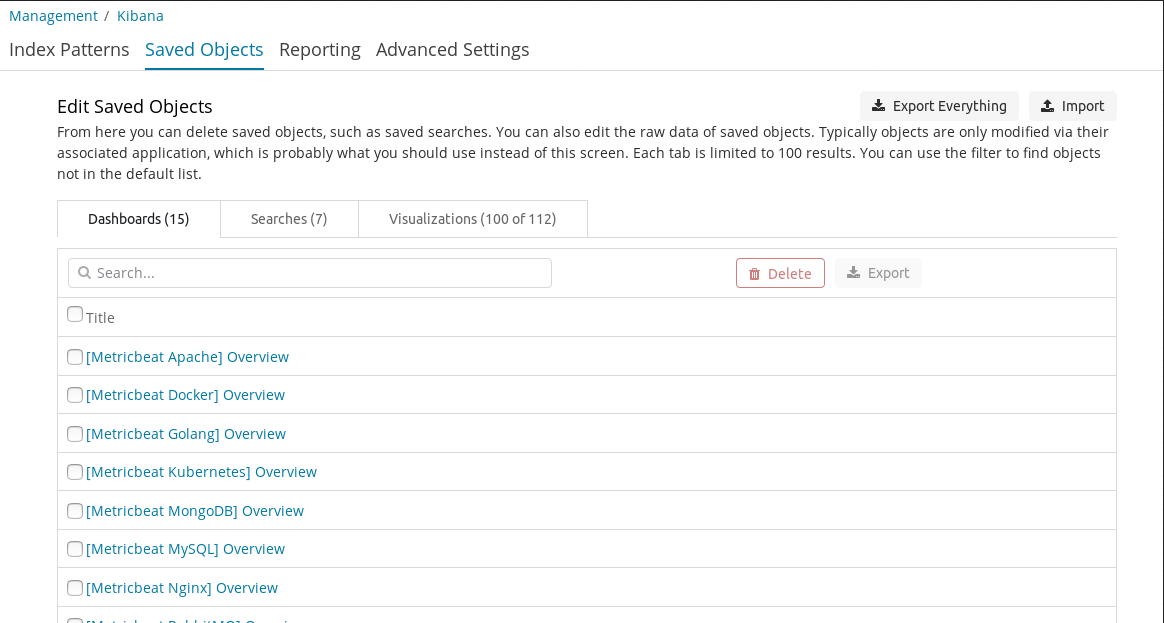Select the Saved Objects section

click(204, 50)
